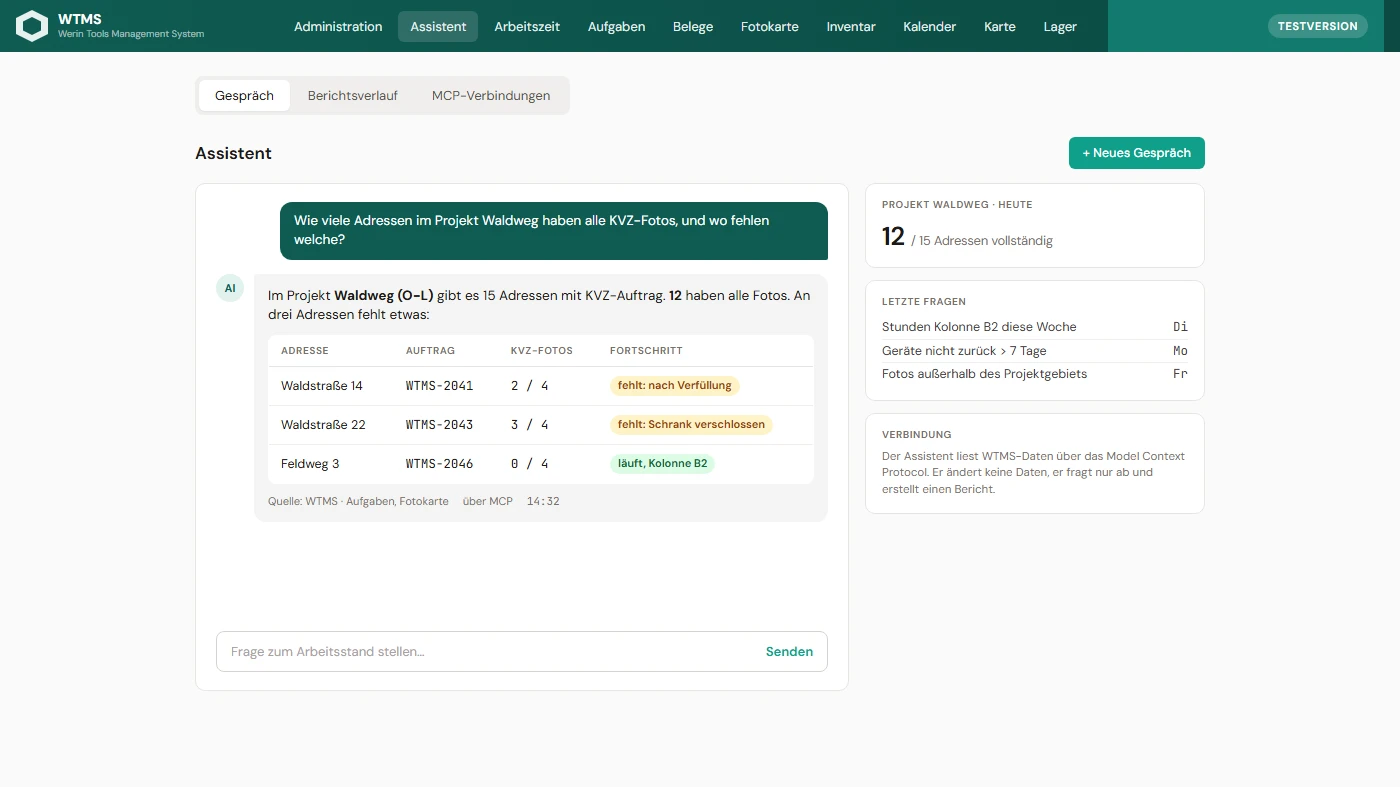Select the Gespräch tab

(244, 96)
